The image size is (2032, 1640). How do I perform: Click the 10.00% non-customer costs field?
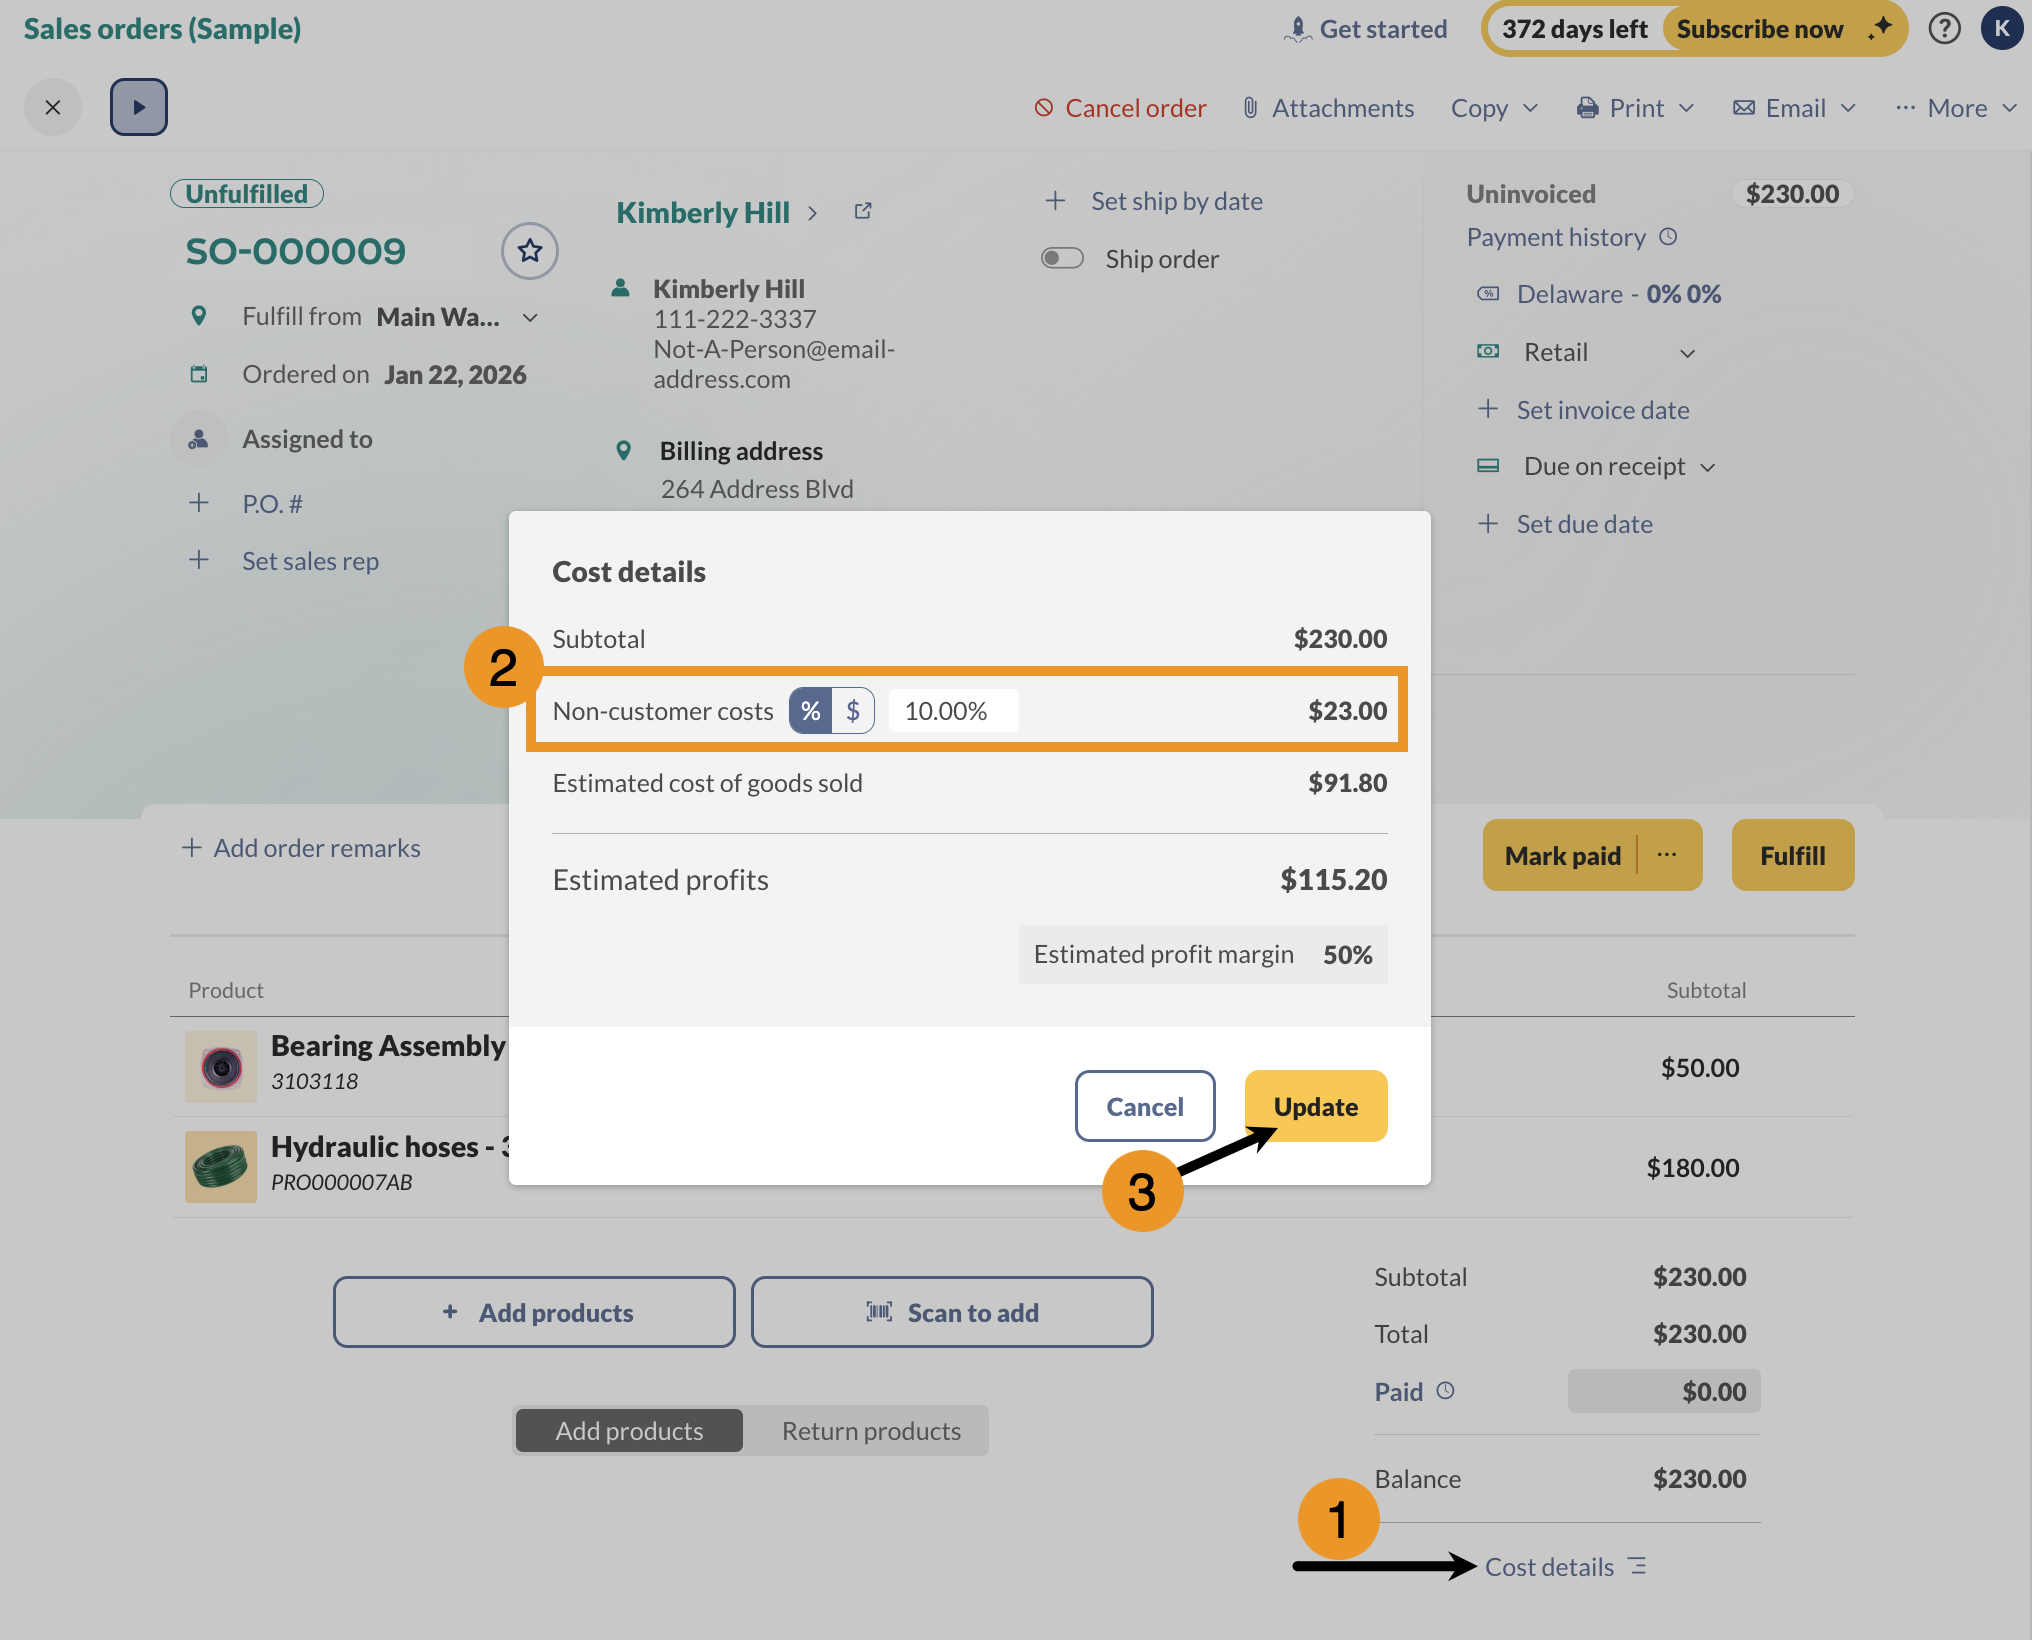(951, 711)
